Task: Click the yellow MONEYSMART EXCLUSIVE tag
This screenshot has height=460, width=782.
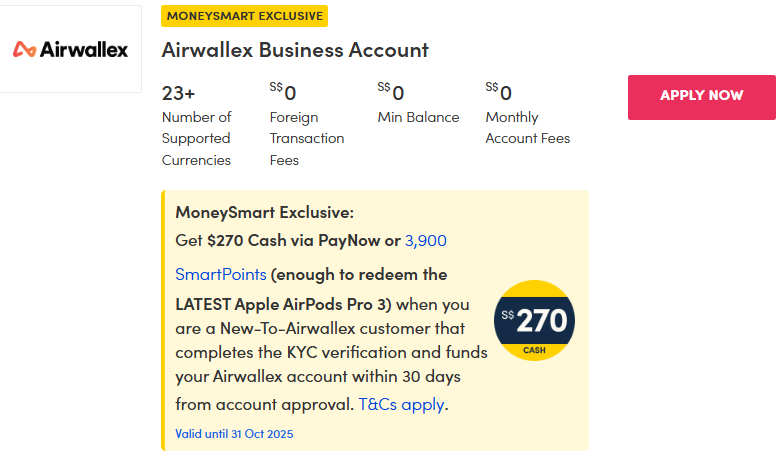Action: pyautogui.click(x=244, y=16)
